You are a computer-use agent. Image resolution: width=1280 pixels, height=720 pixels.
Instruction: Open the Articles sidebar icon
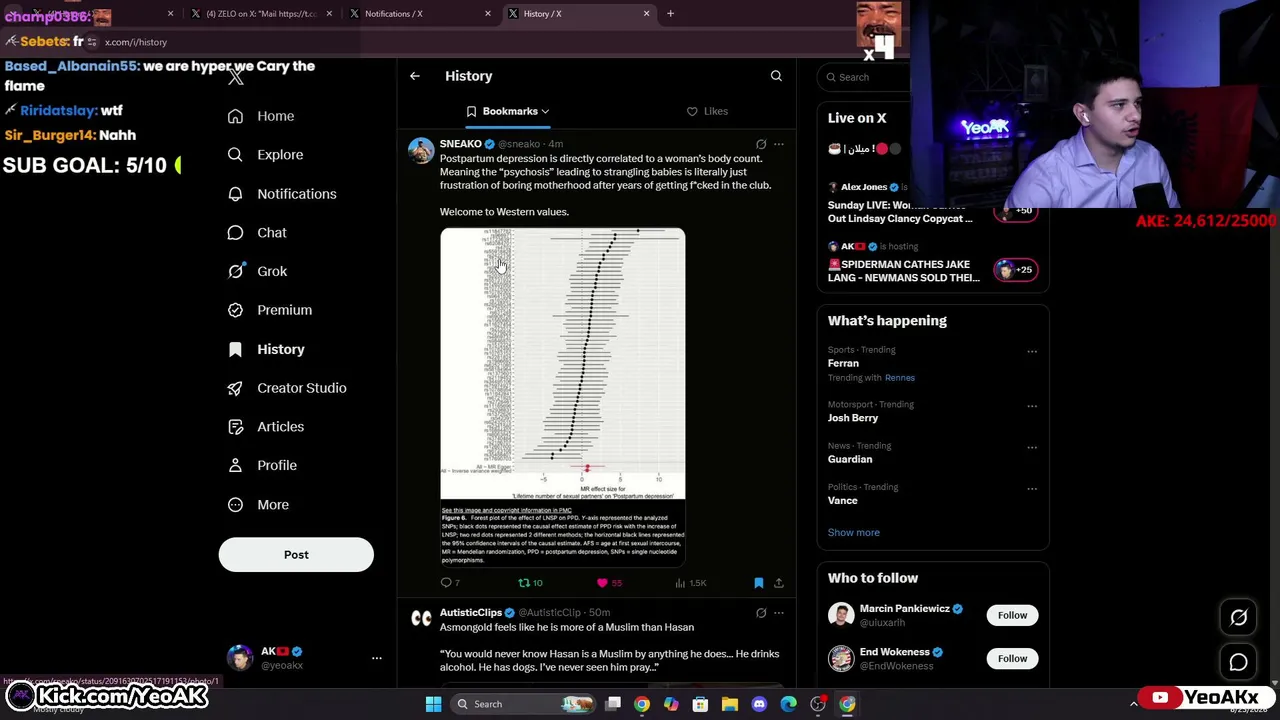[x=235, y=427]
